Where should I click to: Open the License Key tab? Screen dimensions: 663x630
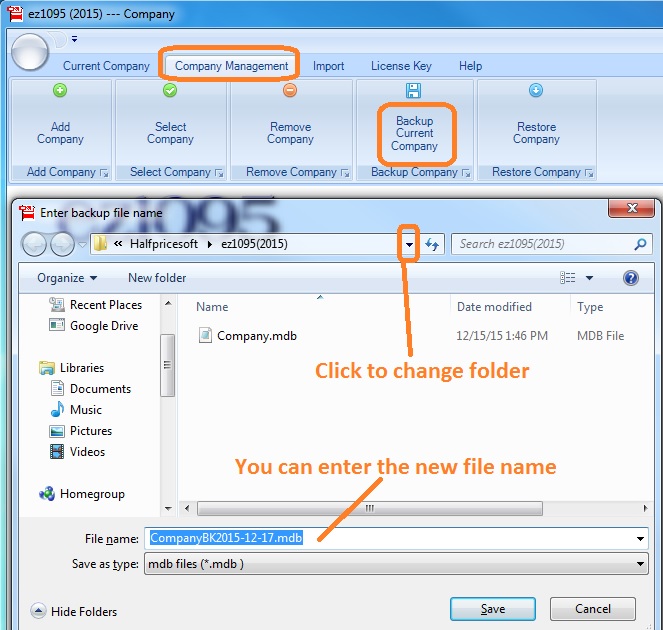401,66
